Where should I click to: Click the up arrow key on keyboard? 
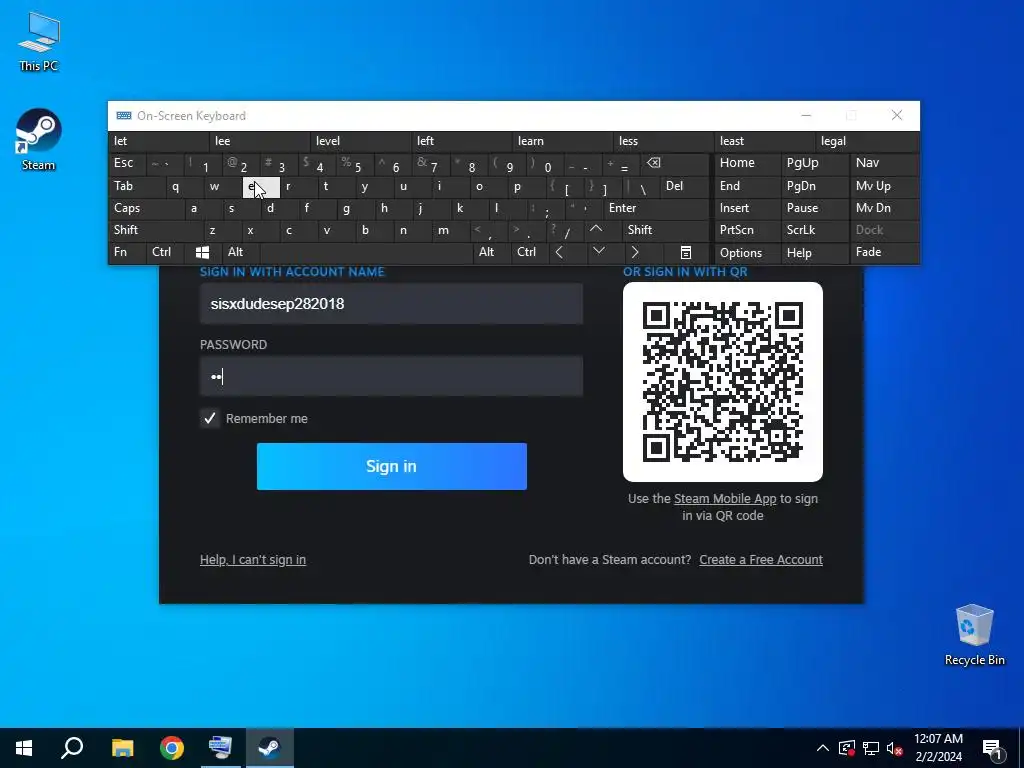596,230
